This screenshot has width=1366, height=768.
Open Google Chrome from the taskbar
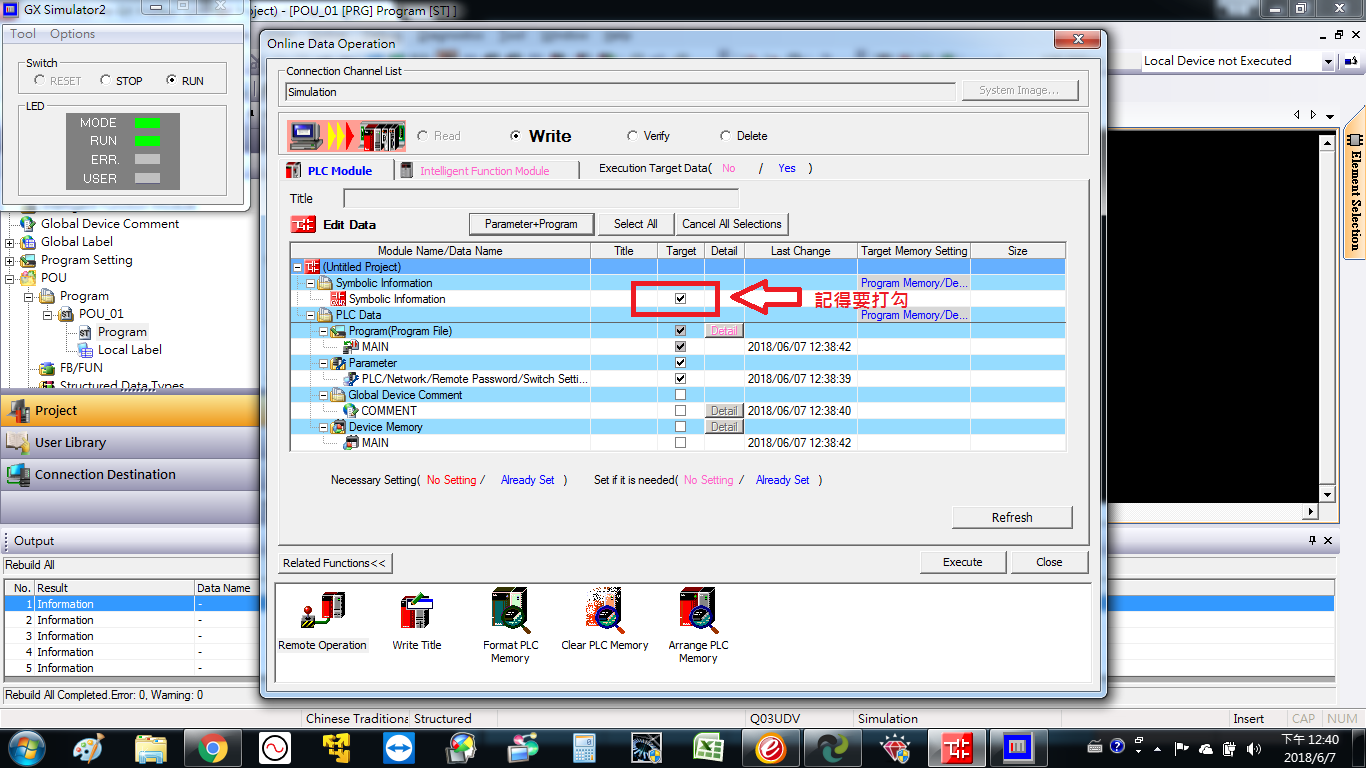[211, 747]
